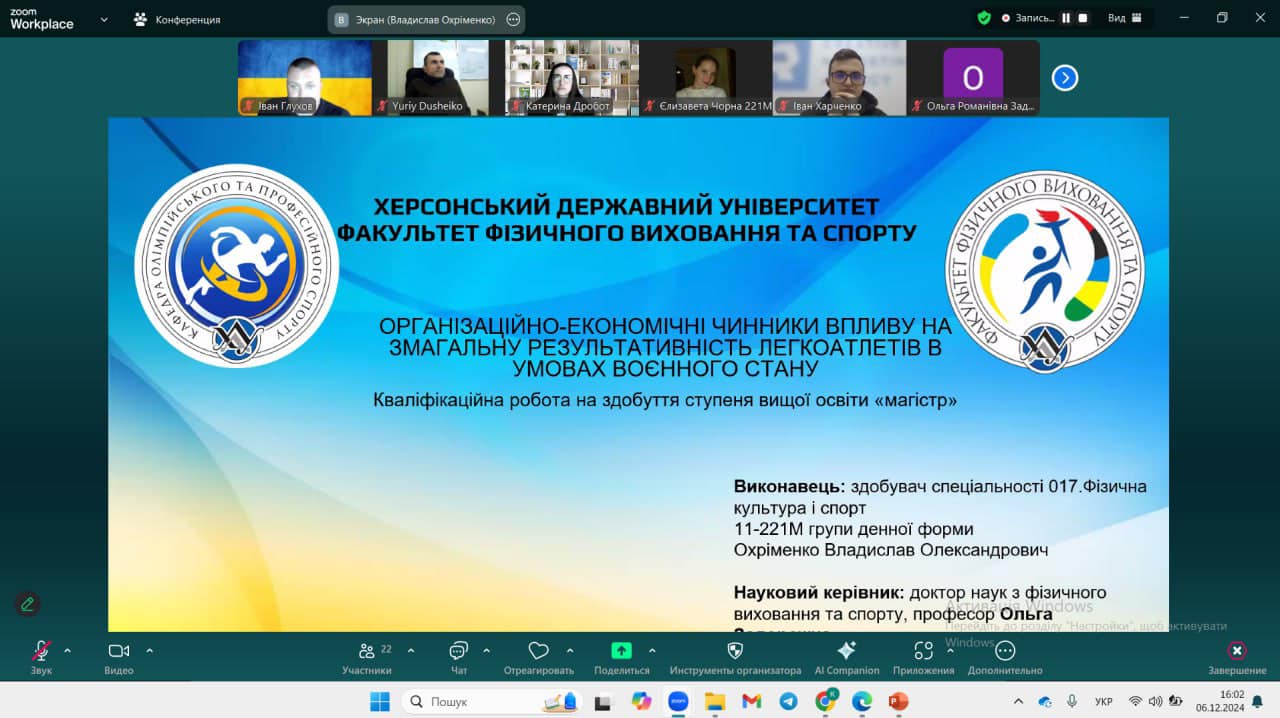This screenshot has height=718, width=1280.
Task: Switch to Zoom app on the taskbar
Action: coord(678,702)
